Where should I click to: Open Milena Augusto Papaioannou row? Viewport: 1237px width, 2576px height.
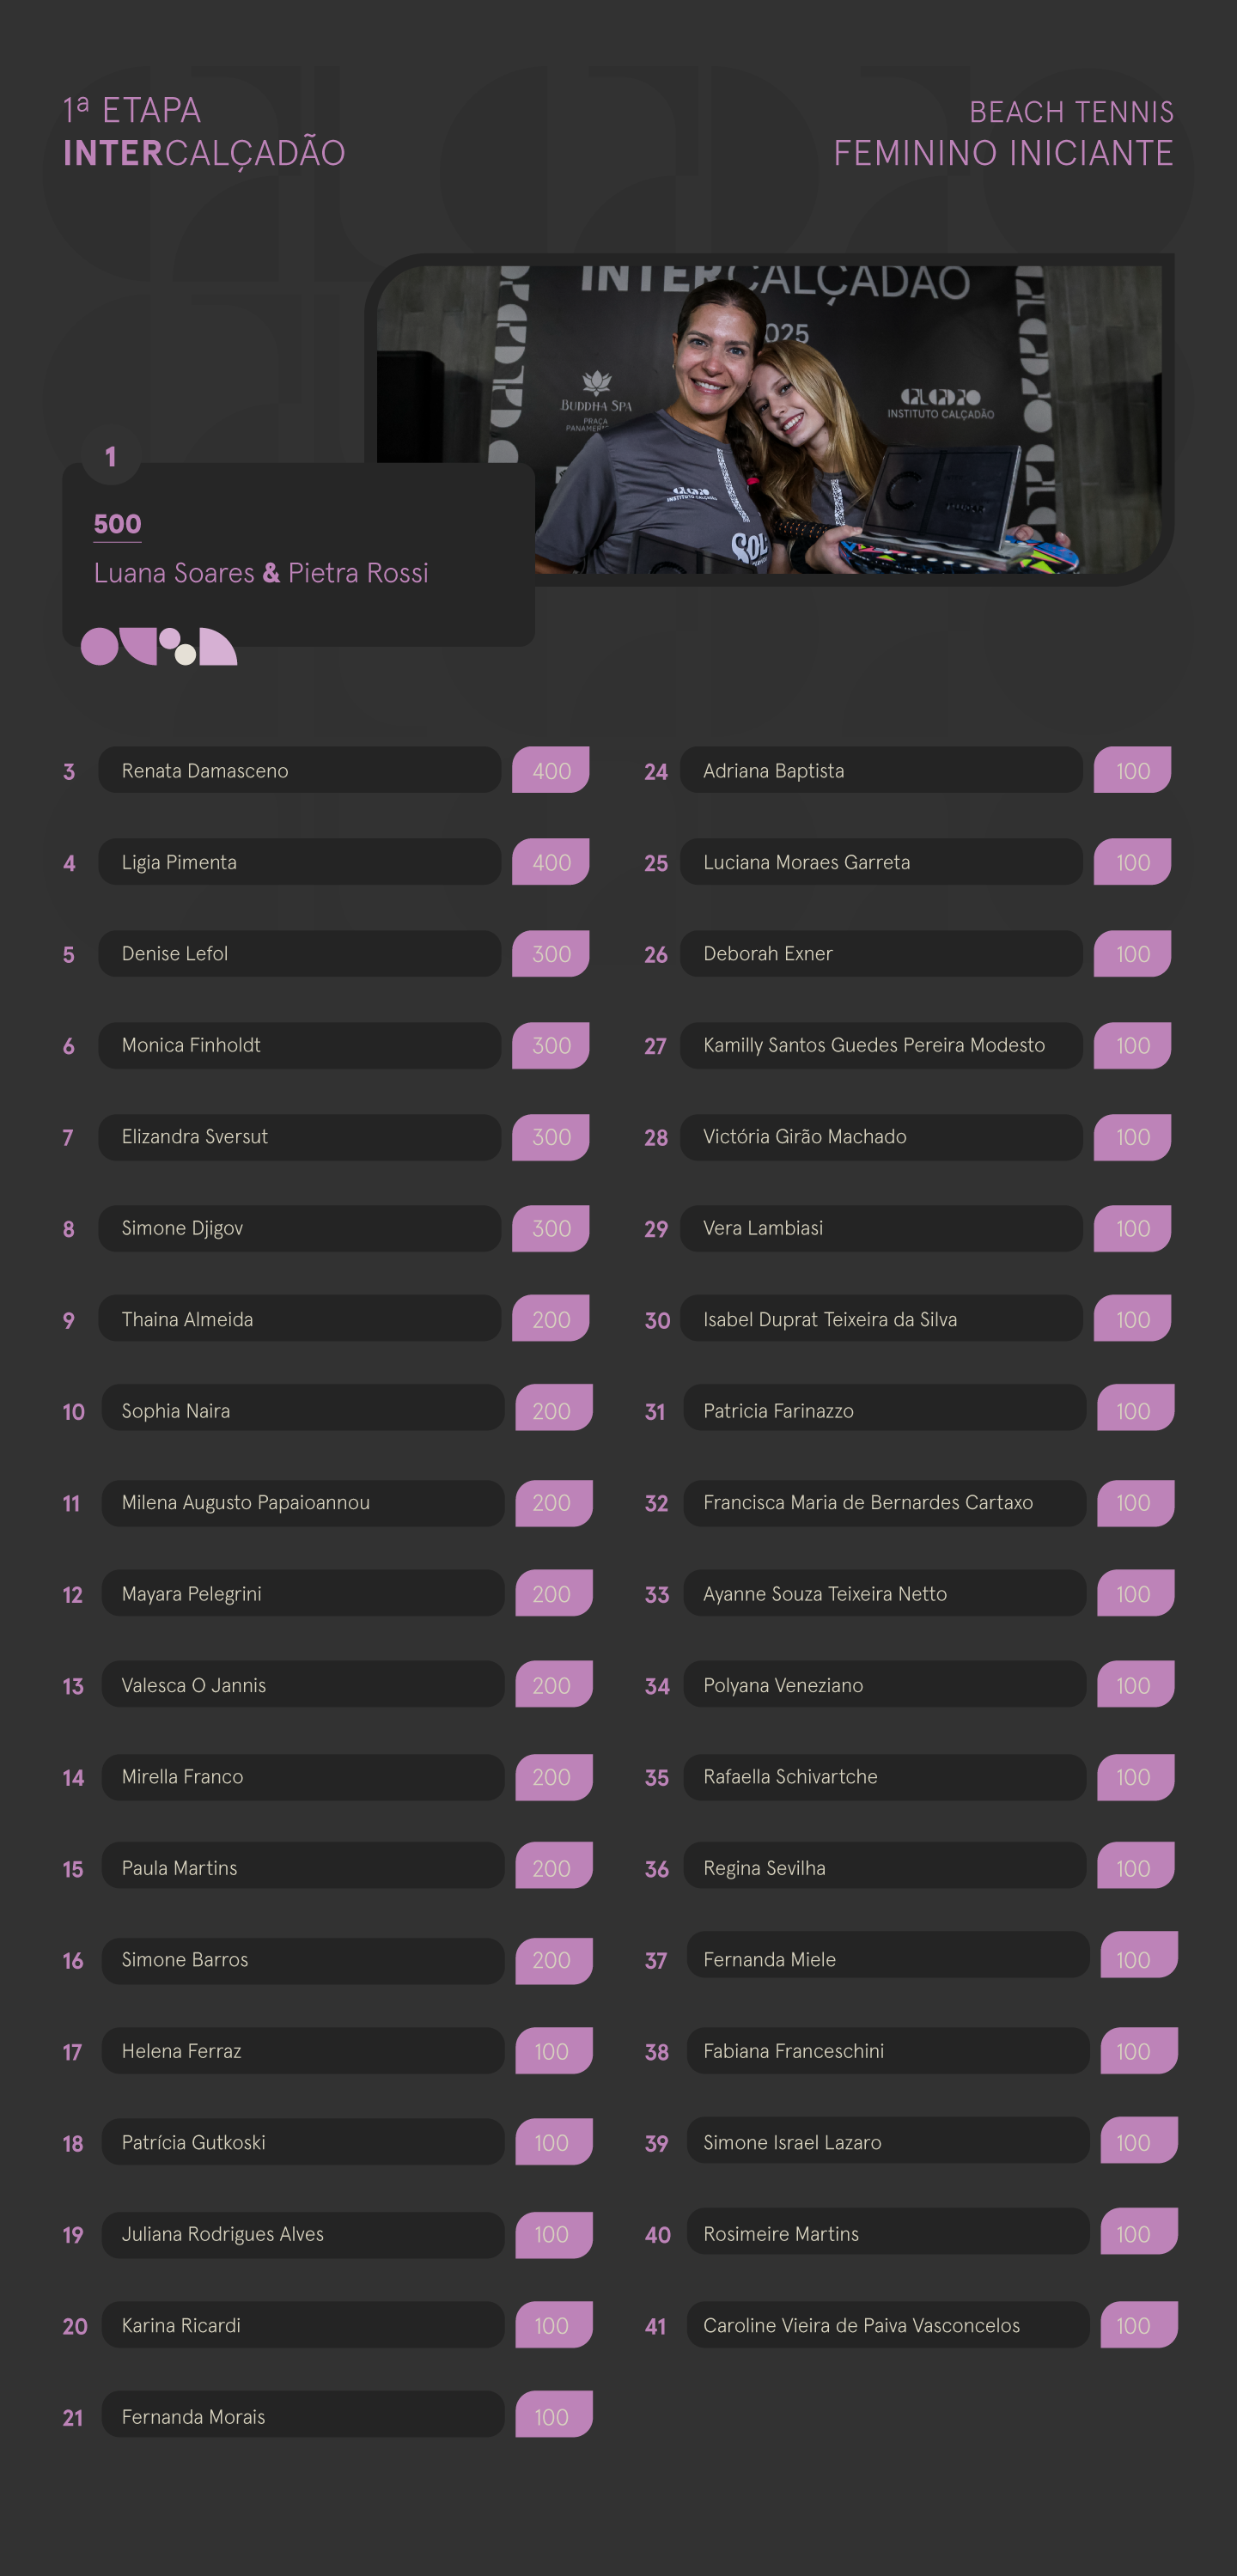[302, 1502]
